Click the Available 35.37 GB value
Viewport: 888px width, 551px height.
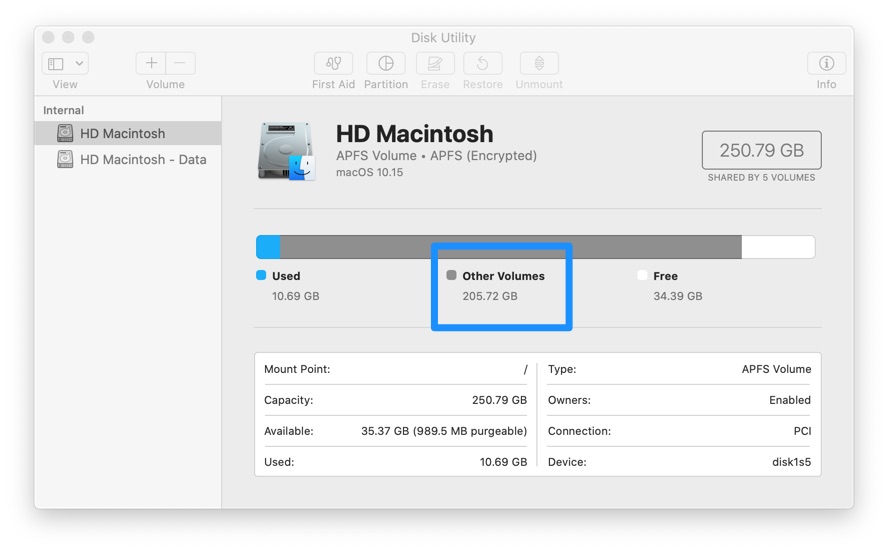444,431
